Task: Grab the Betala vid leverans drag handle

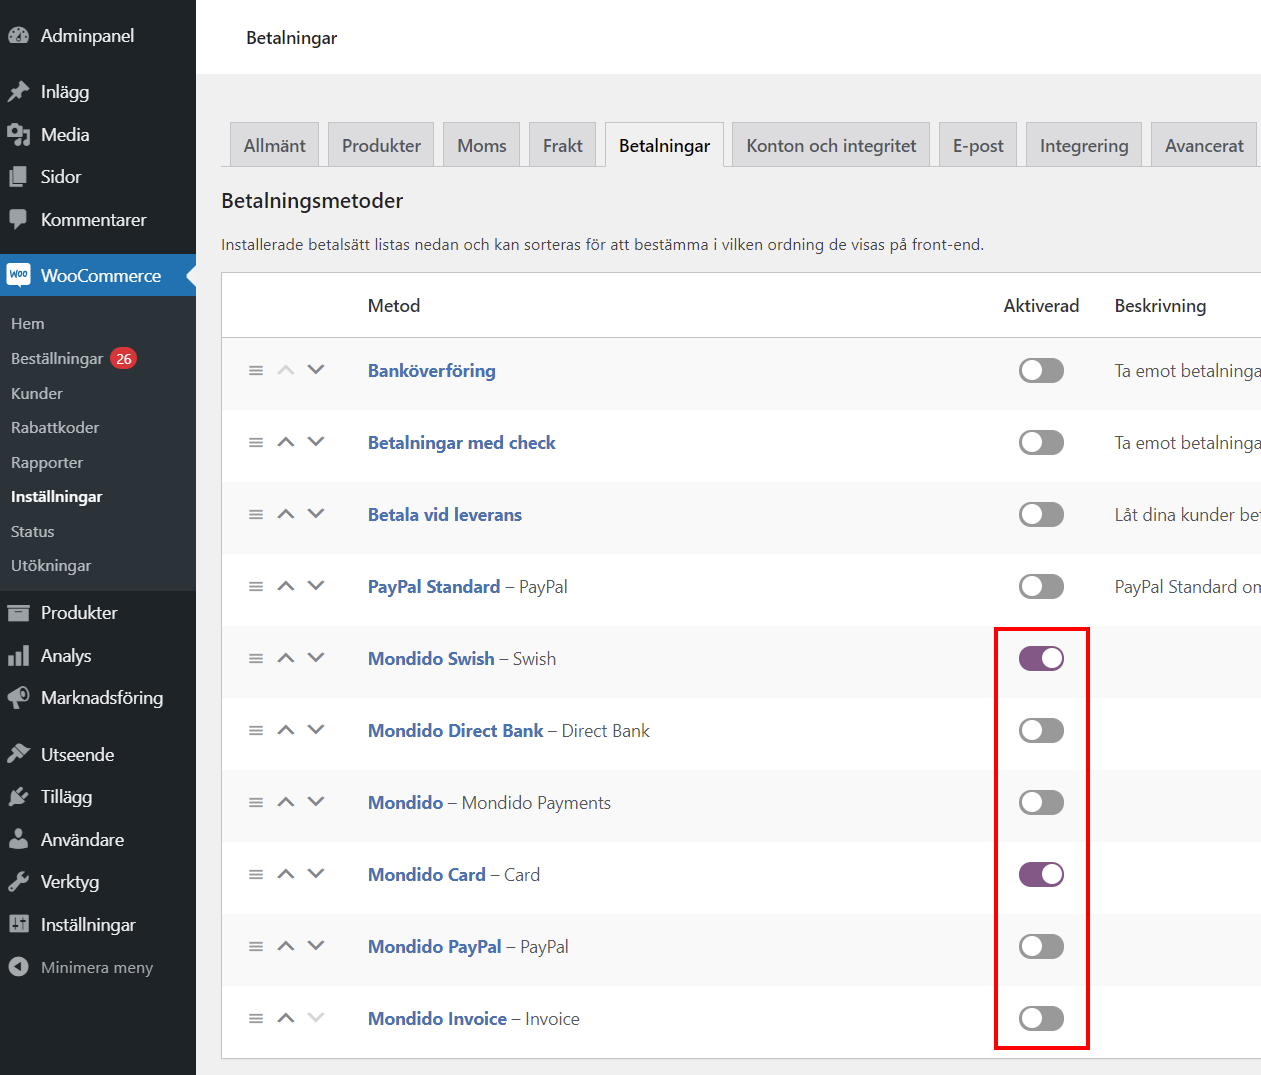Action: pyautogui.click(x=256, y=515)
